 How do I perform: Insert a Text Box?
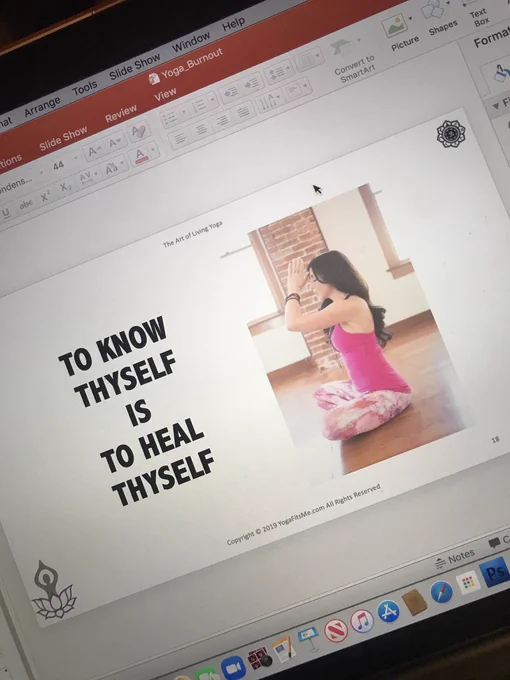coord(479,12)
